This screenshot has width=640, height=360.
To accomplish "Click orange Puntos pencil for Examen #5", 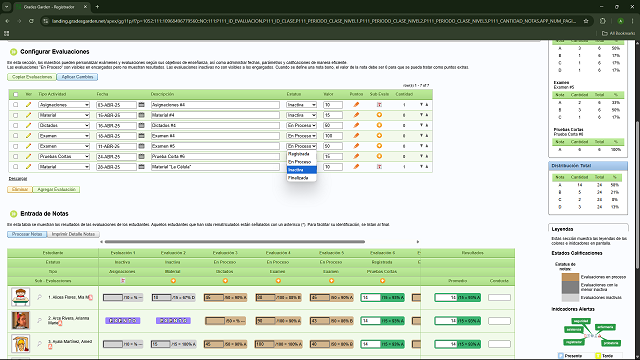I will [356, 146].
